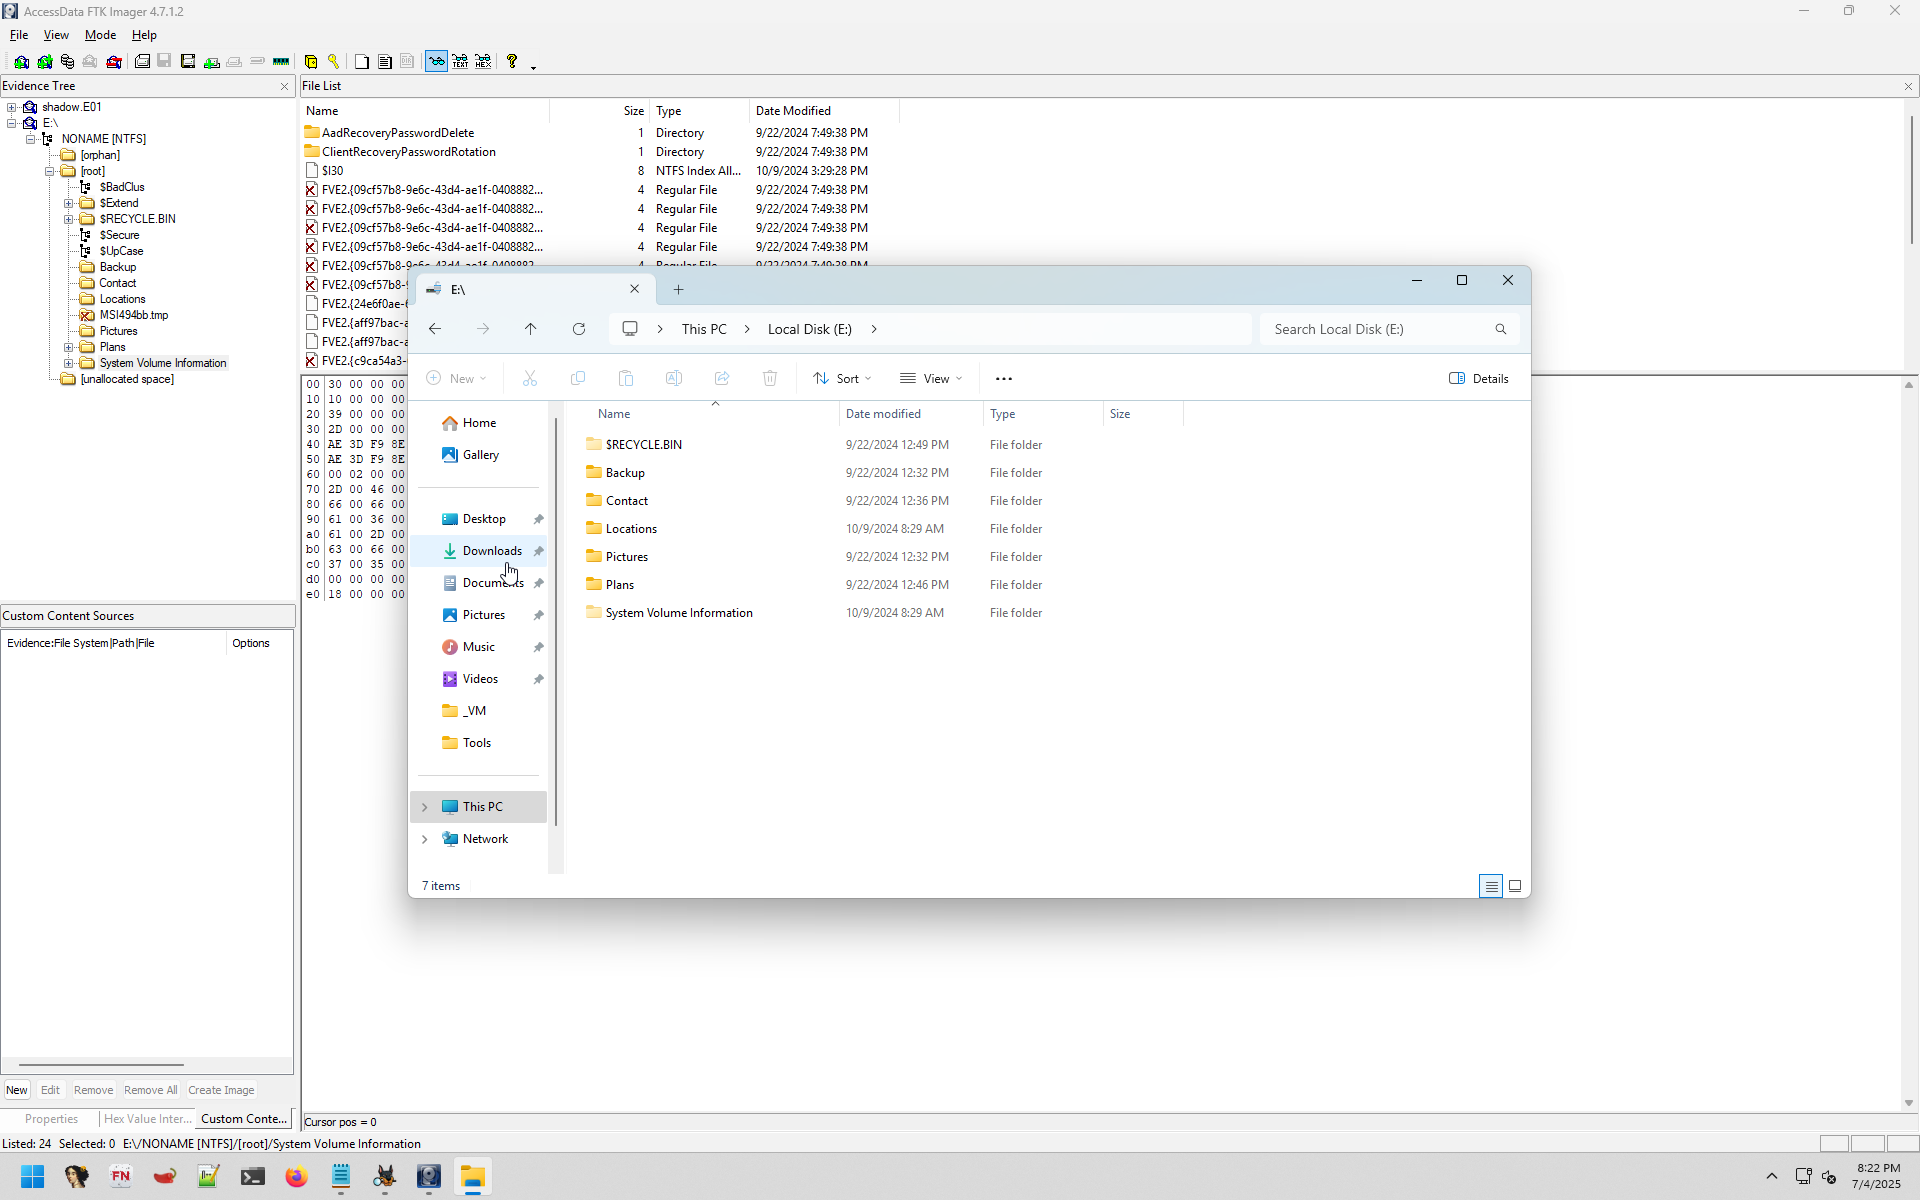Toggle the Hex view mode
This screenshot has width=1920, height=1200.
point(483,62)
